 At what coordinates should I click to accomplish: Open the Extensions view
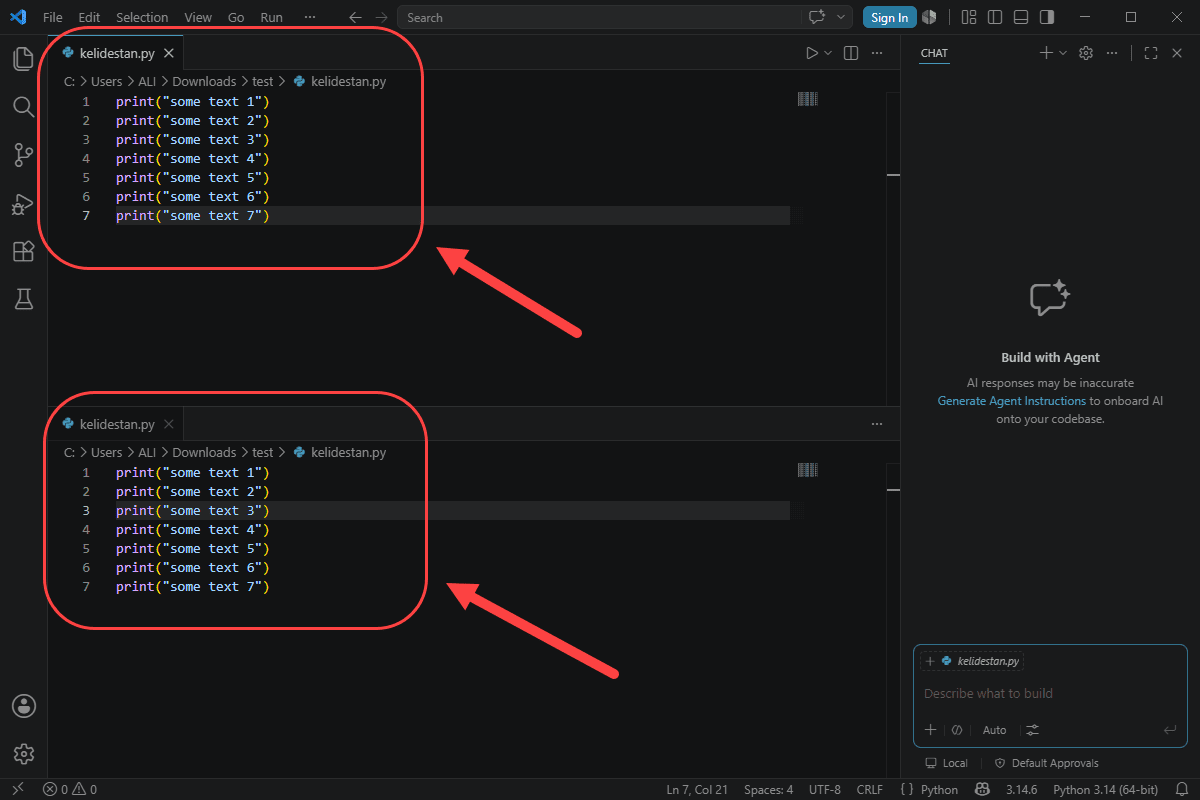(24, 251)
